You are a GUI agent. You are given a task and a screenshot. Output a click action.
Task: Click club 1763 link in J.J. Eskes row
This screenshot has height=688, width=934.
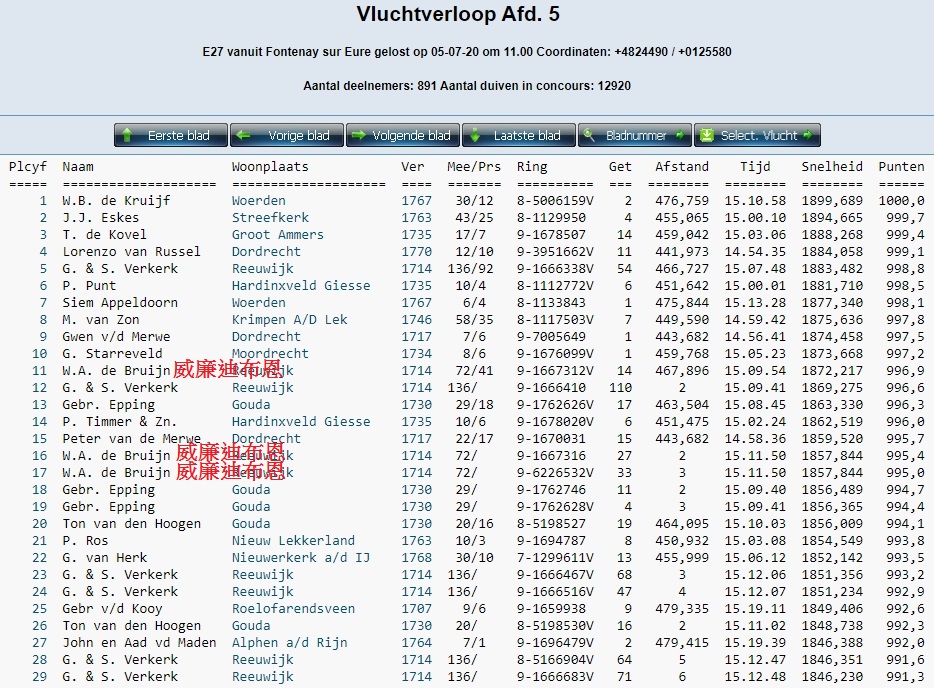click(416, 217)
